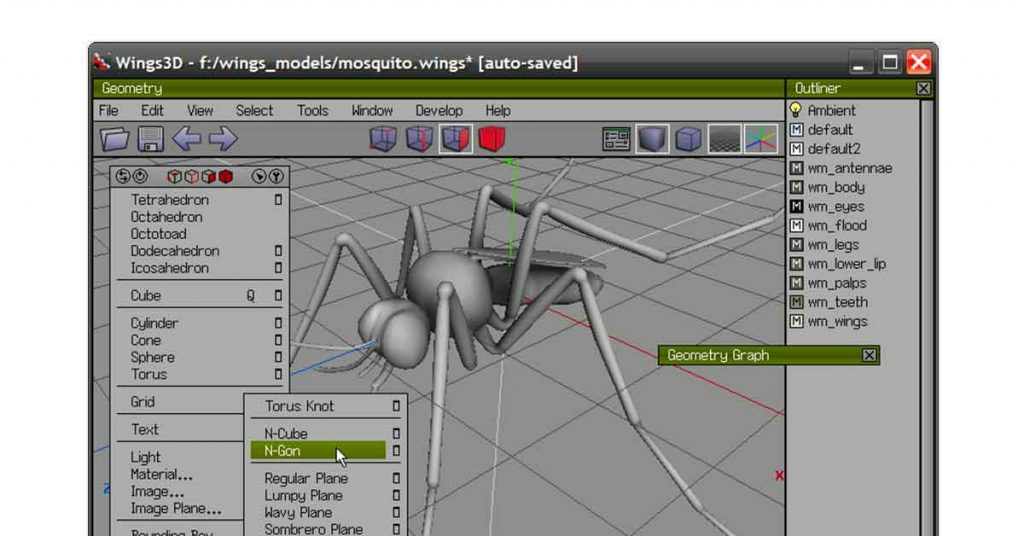This screenshot has width=1024, height=536.
Task: Click the context menu history back icon
Action: point(122,176)
